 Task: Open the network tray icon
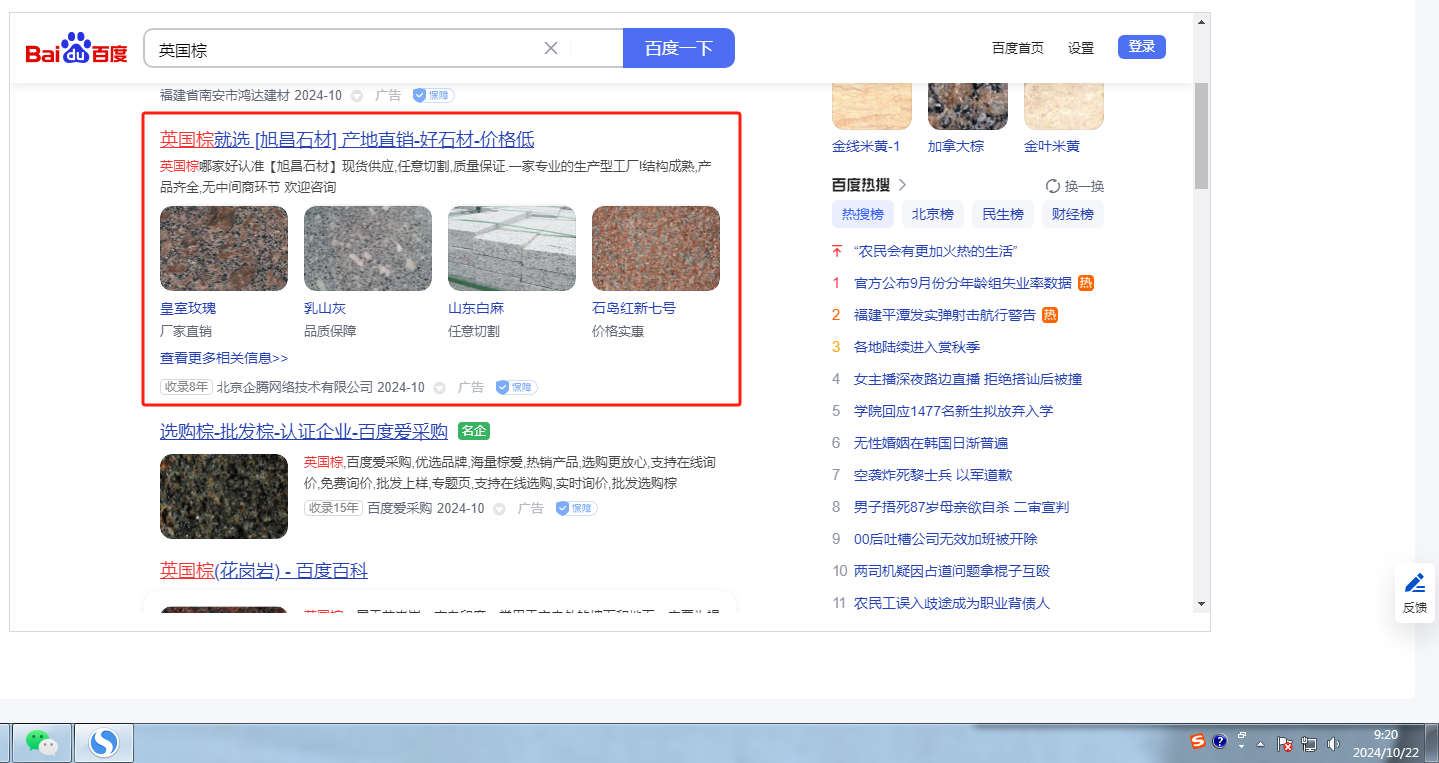pyautogui.click(x=1308, y=744)
